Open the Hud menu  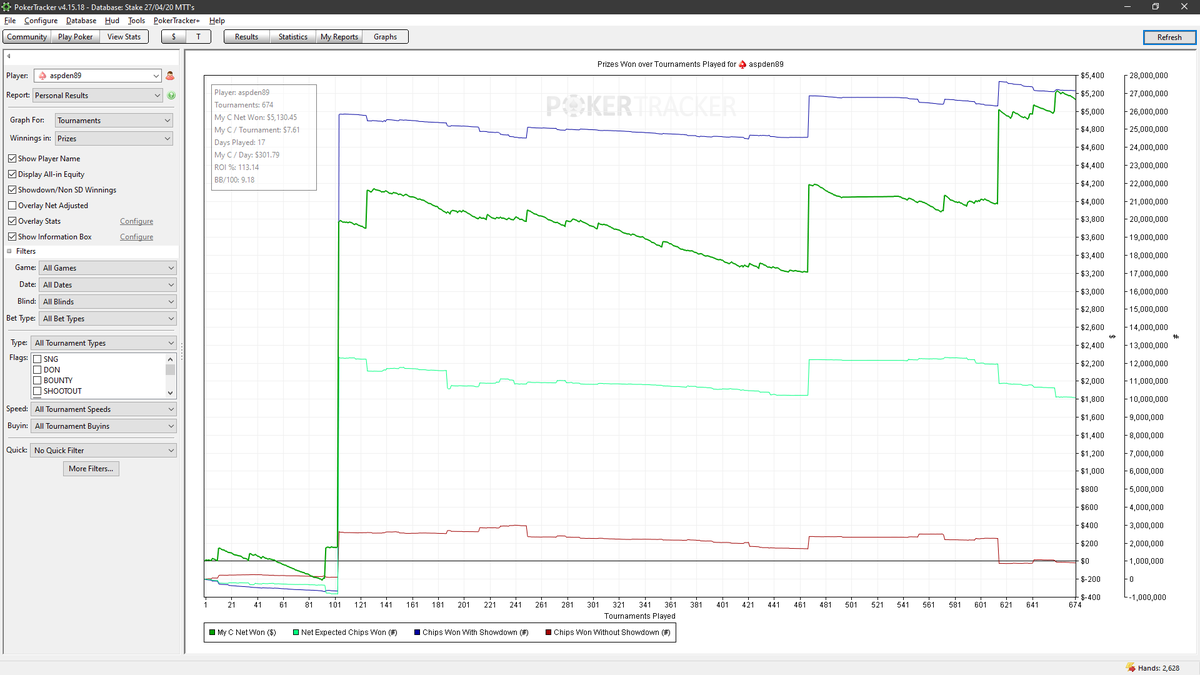tap(112, 21)
